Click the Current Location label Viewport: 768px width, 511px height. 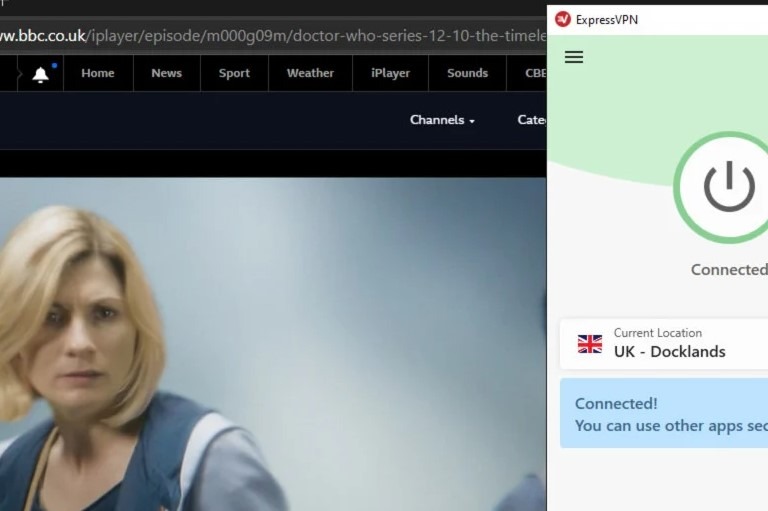point(657,333)
